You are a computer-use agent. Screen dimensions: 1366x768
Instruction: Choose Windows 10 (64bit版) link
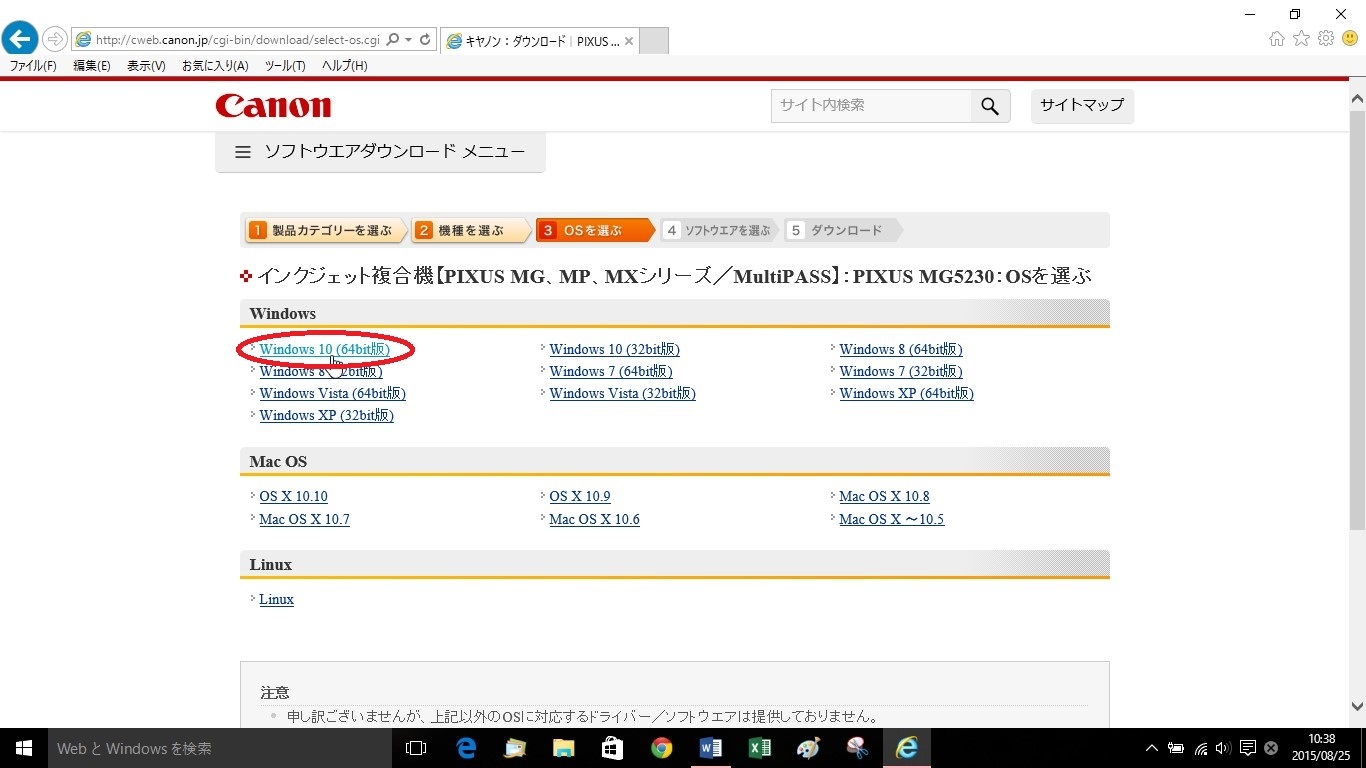(x=324, y=349)
